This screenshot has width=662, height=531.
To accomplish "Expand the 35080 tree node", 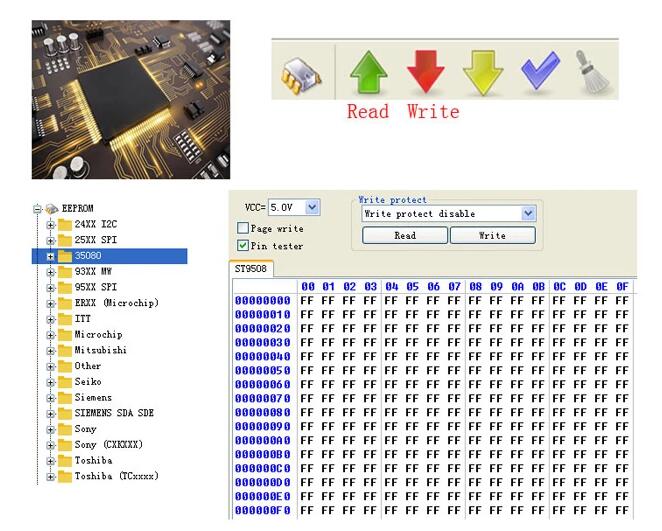I will pyautogui.click(x=50, y=256).
